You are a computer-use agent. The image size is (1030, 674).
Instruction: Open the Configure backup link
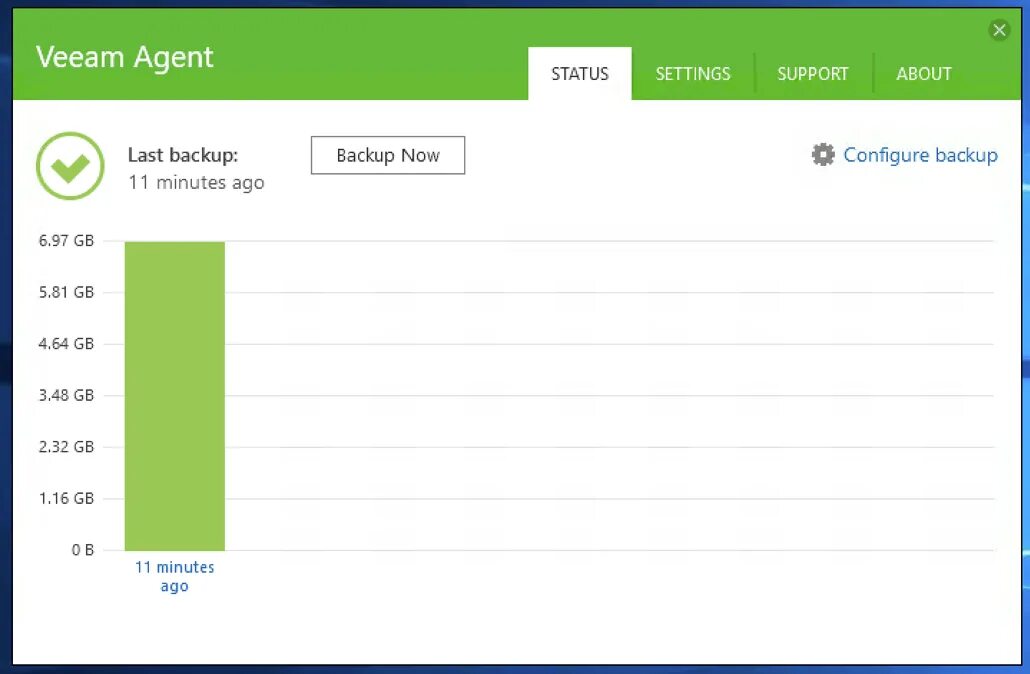(x=920, y=155)
